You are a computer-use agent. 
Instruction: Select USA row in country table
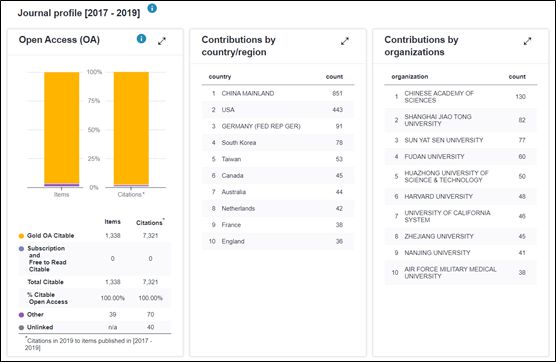click(278, 110)
